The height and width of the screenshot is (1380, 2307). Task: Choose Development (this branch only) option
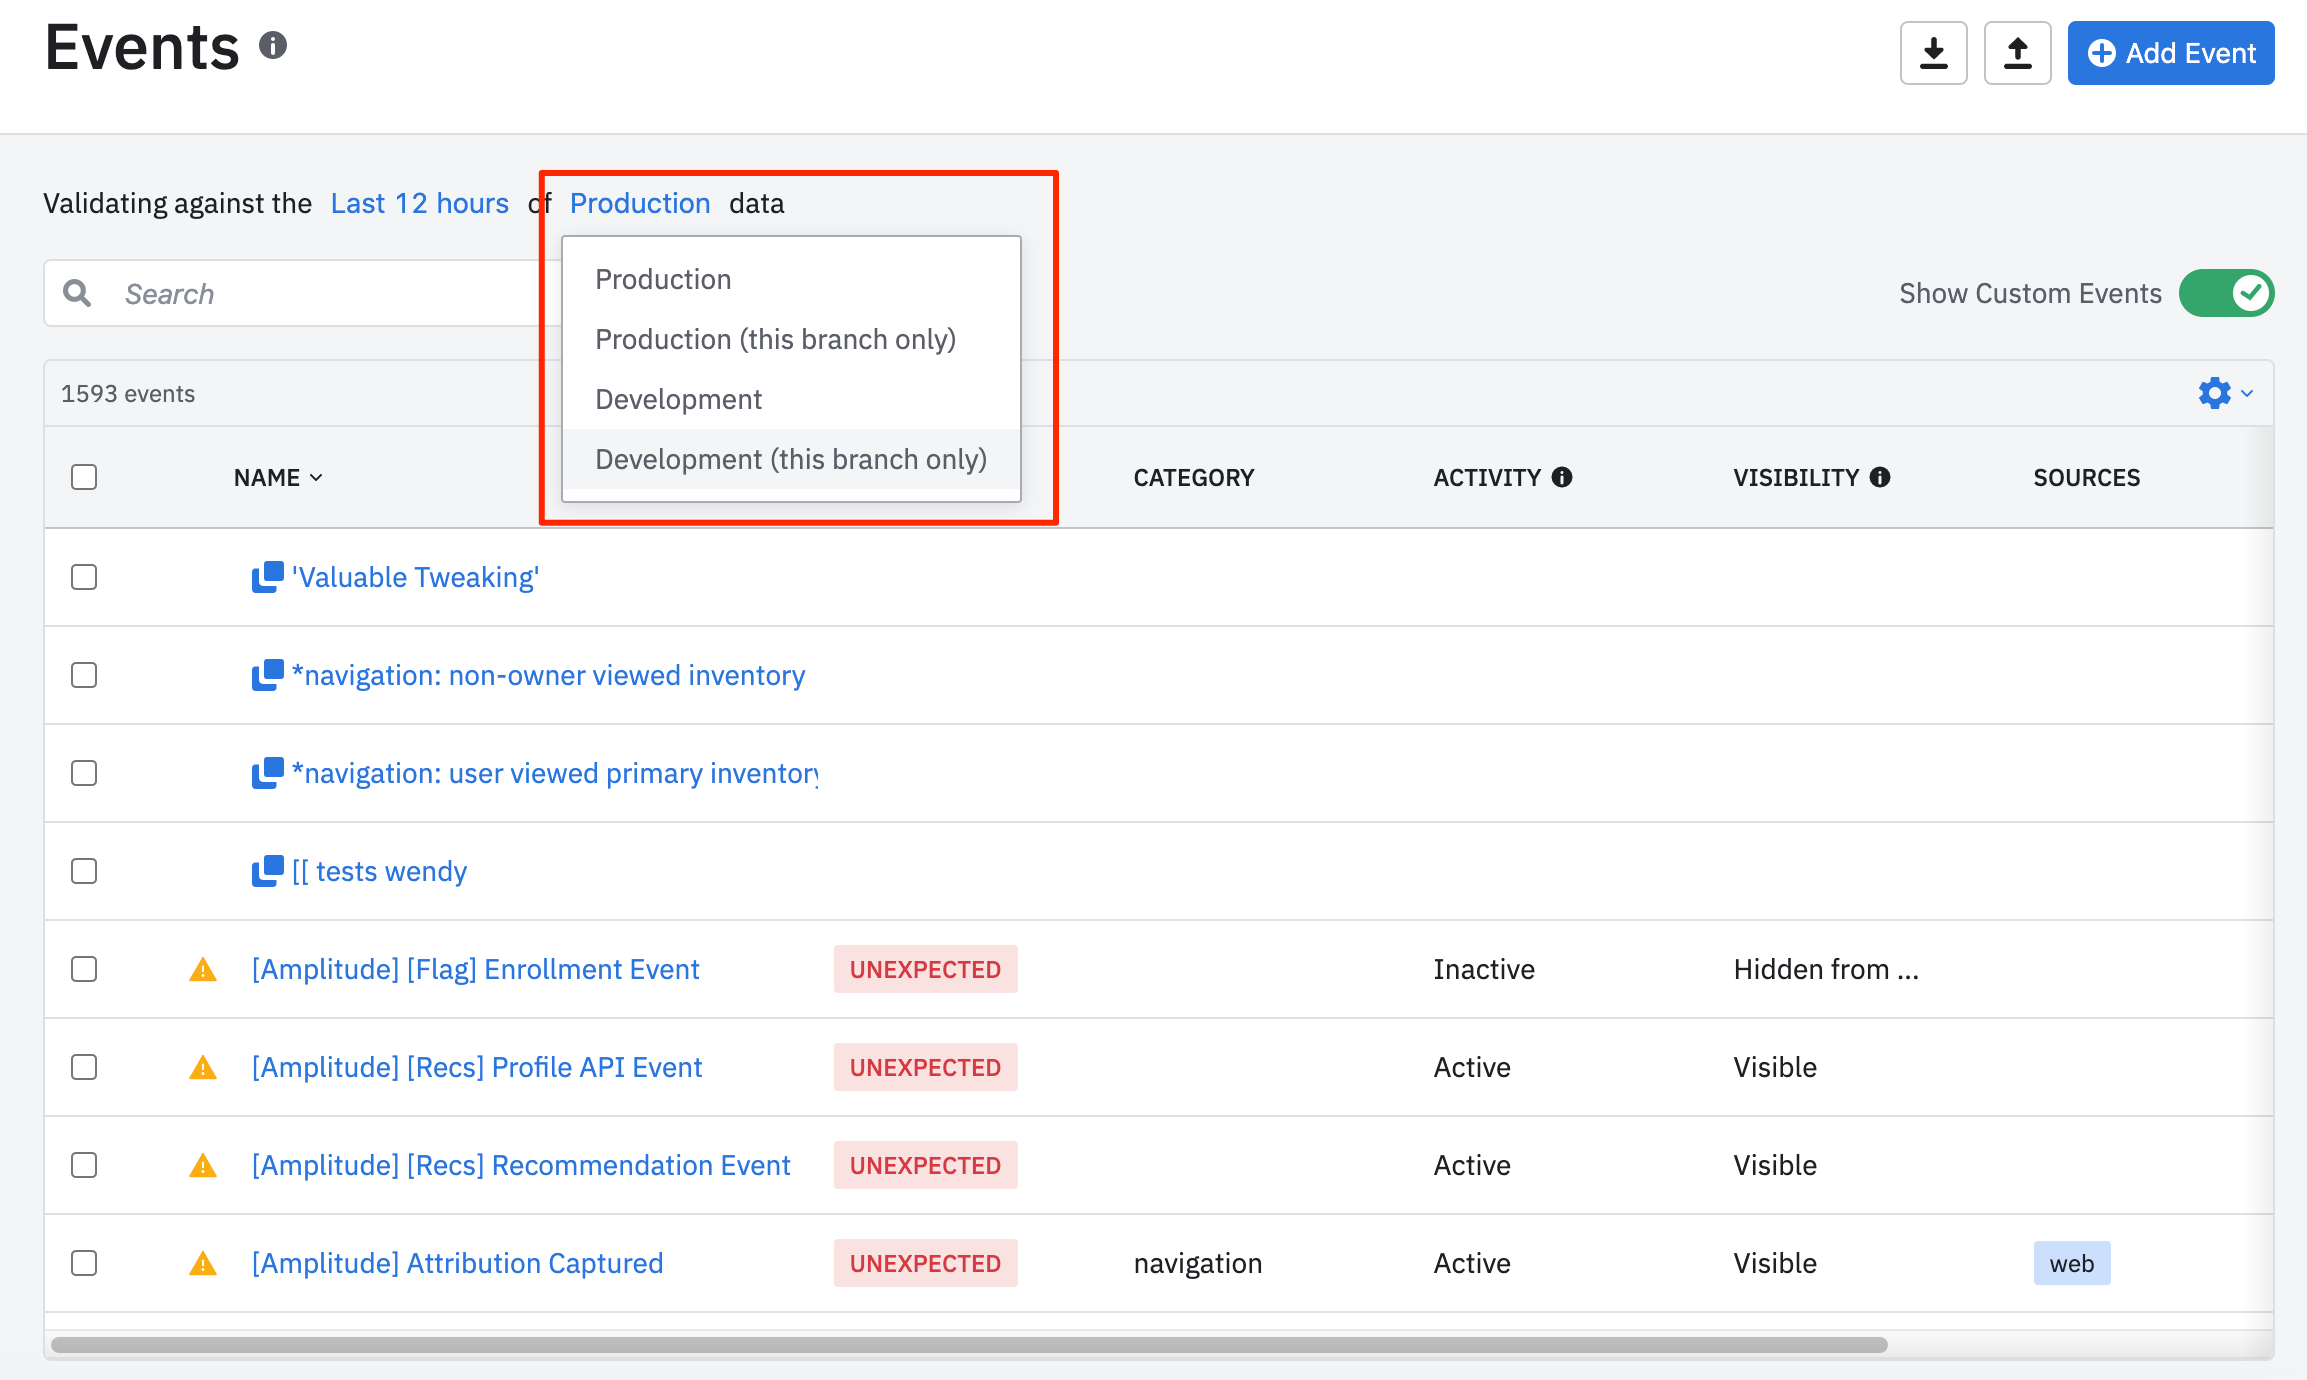790,459
